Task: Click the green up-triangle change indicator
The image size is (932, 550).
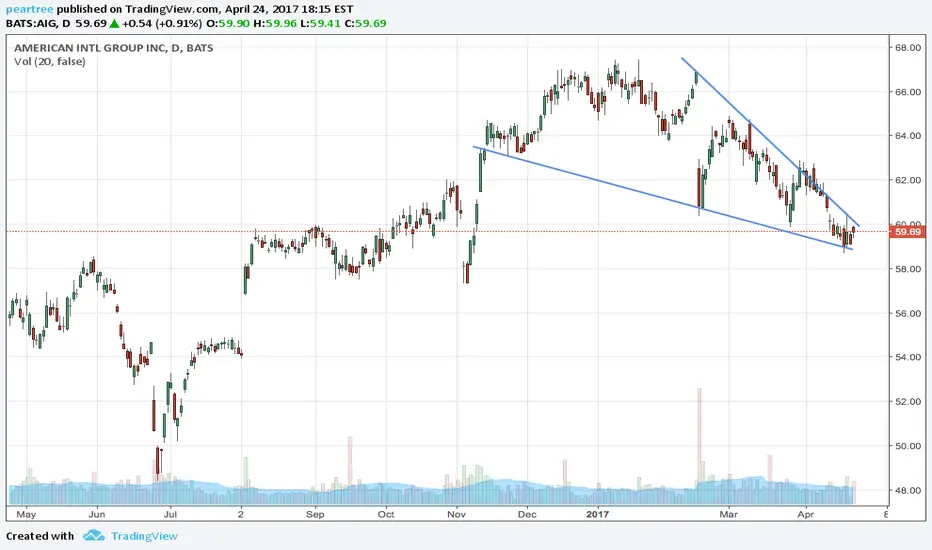Action: pyautogui.click(x=114, y=24)
